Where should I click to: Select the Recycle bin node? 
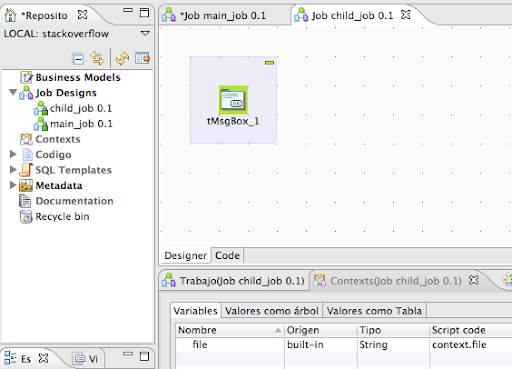coord(62,216)
